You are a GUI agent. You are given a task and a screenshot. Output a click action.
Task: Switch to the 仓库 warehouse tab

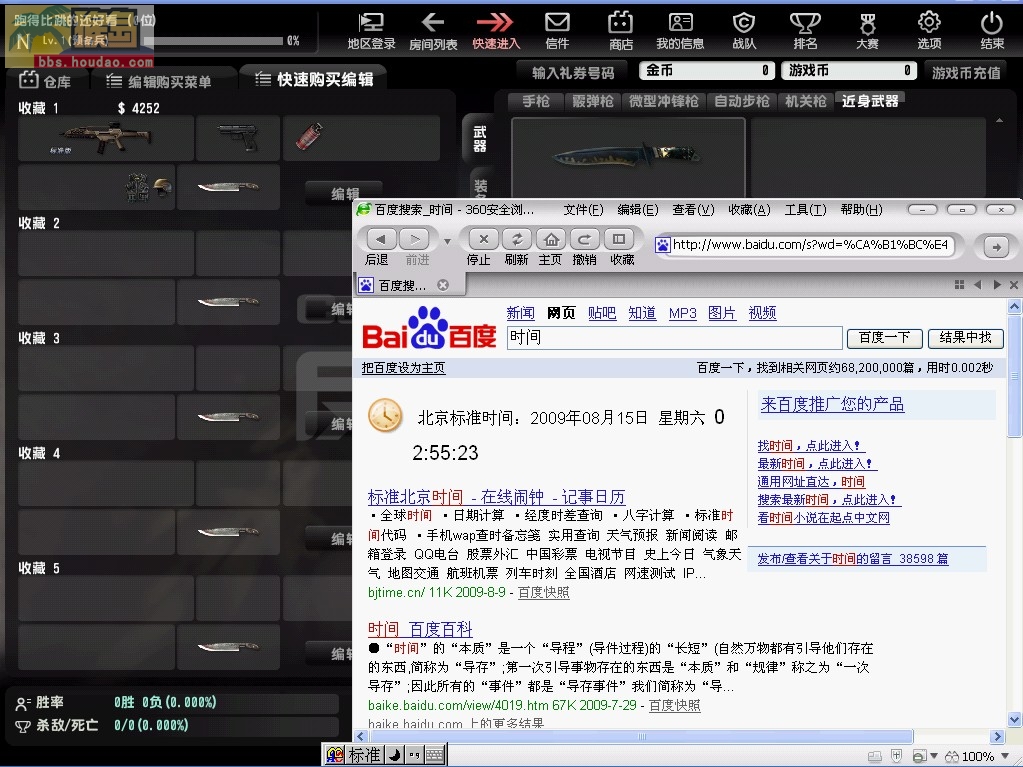[x=46, y=81]
